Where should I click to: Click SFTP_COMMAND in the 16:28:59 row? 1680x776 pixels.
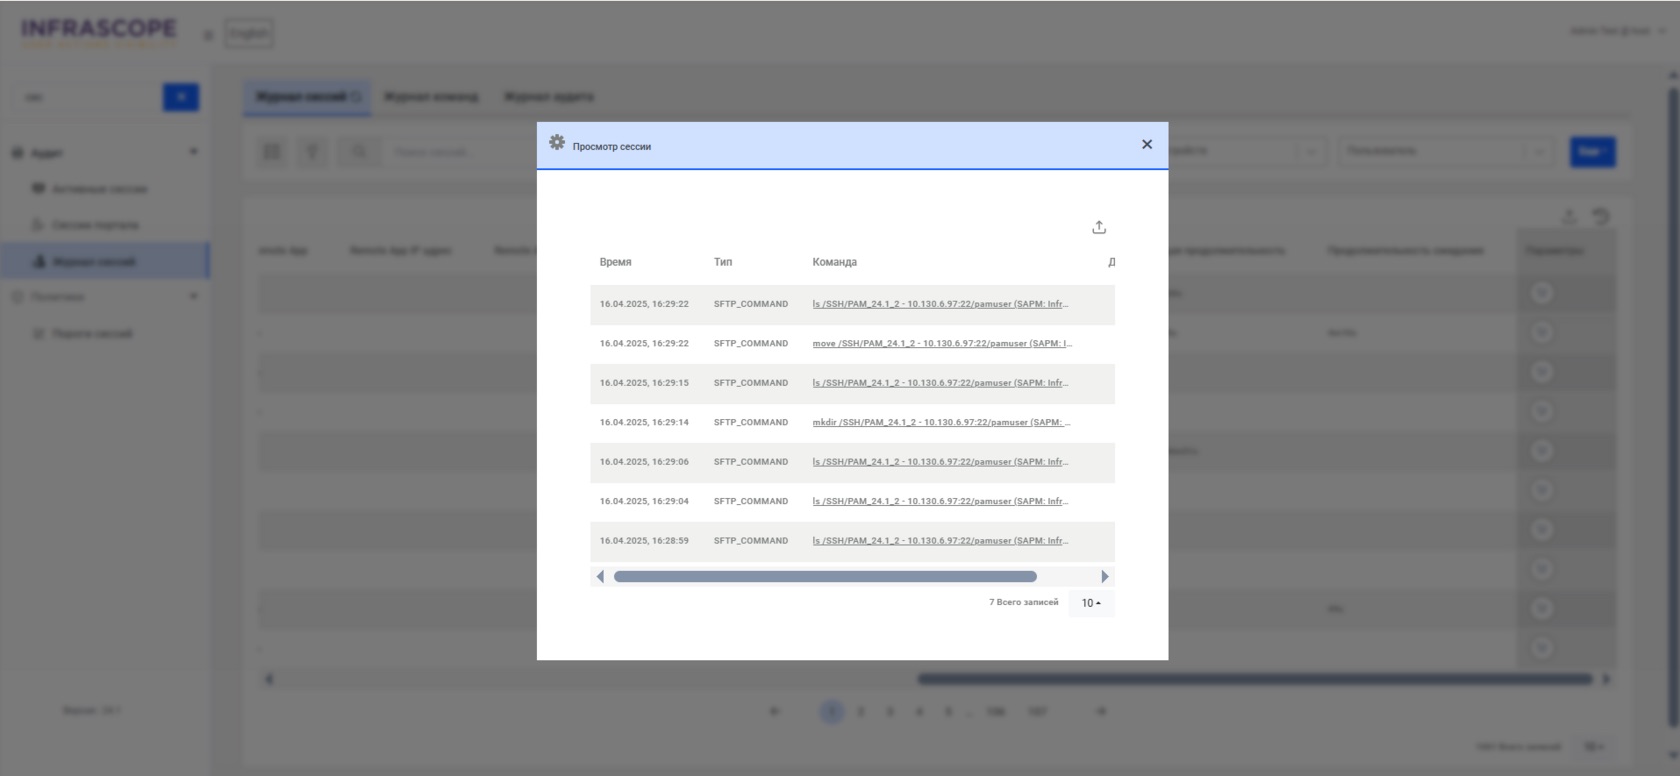click(x=751, y=541)
